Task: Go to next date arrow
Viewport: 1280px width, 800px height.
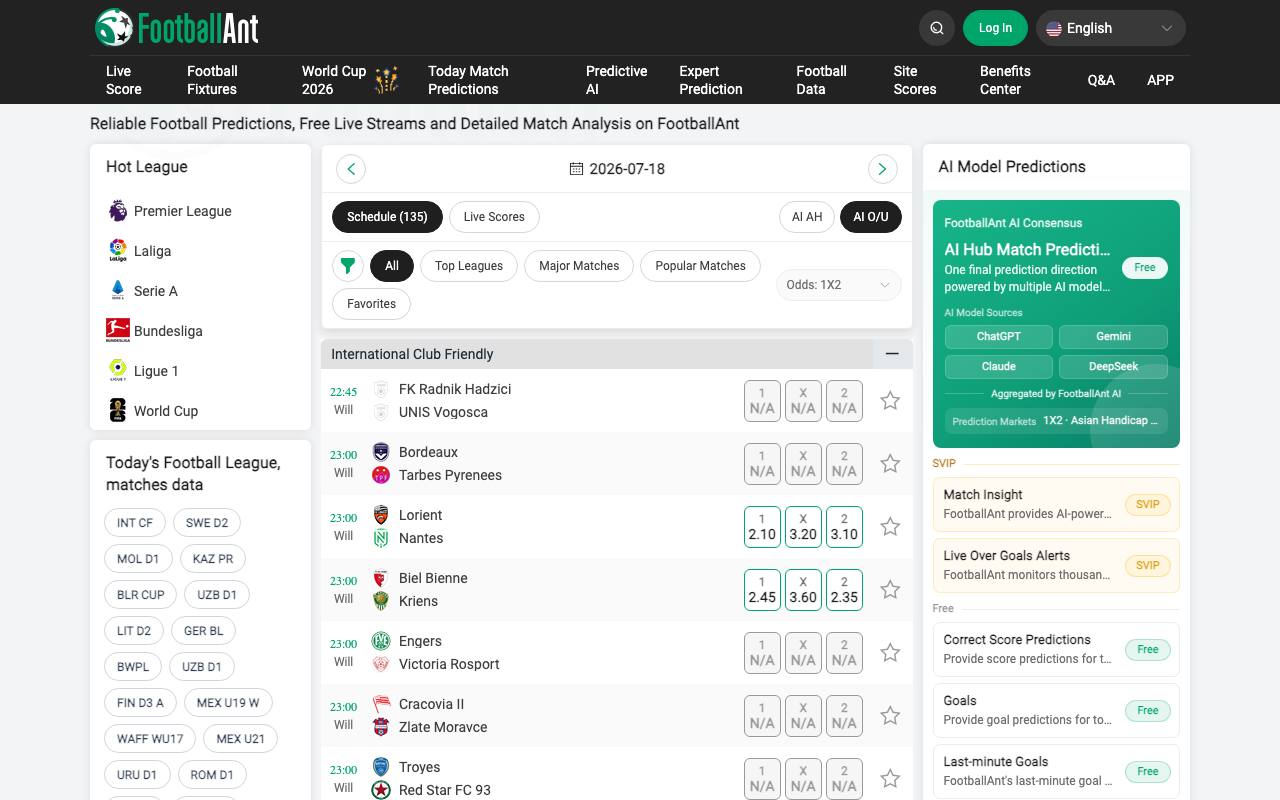Action: (x=882, y=169)
